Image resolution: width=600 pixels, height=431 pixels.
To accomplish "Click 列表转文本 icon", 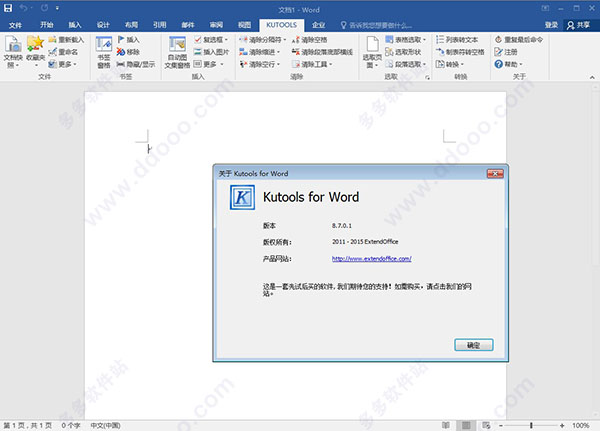I will click(457, 39).
